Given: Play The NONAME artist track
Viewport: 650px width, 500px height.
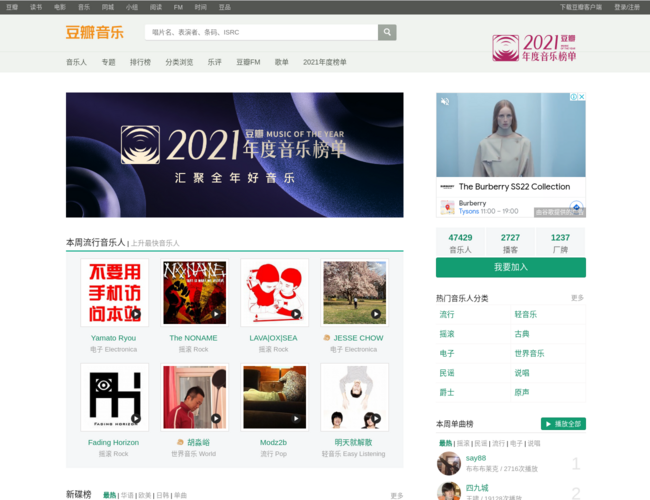Looking at the screenshot, I should coord(216,314).
